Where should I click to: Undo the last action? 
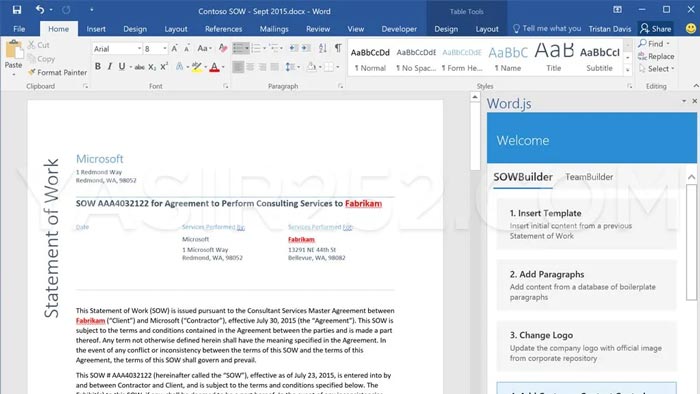point(40,9)
